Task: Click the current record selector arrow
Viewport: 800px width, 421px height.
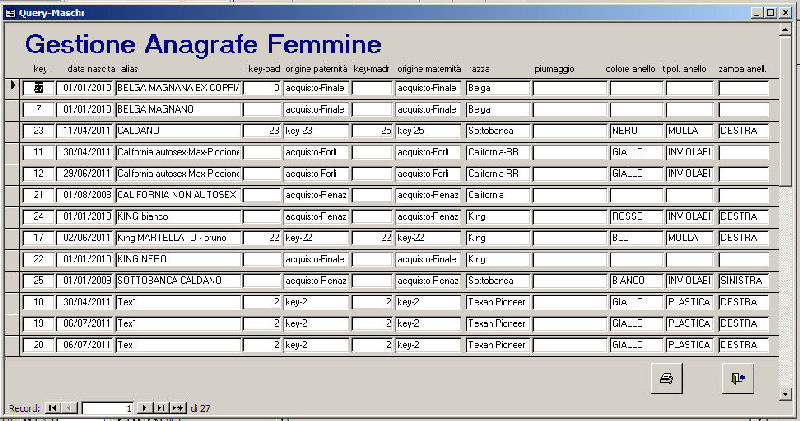Action: point(13,87)
